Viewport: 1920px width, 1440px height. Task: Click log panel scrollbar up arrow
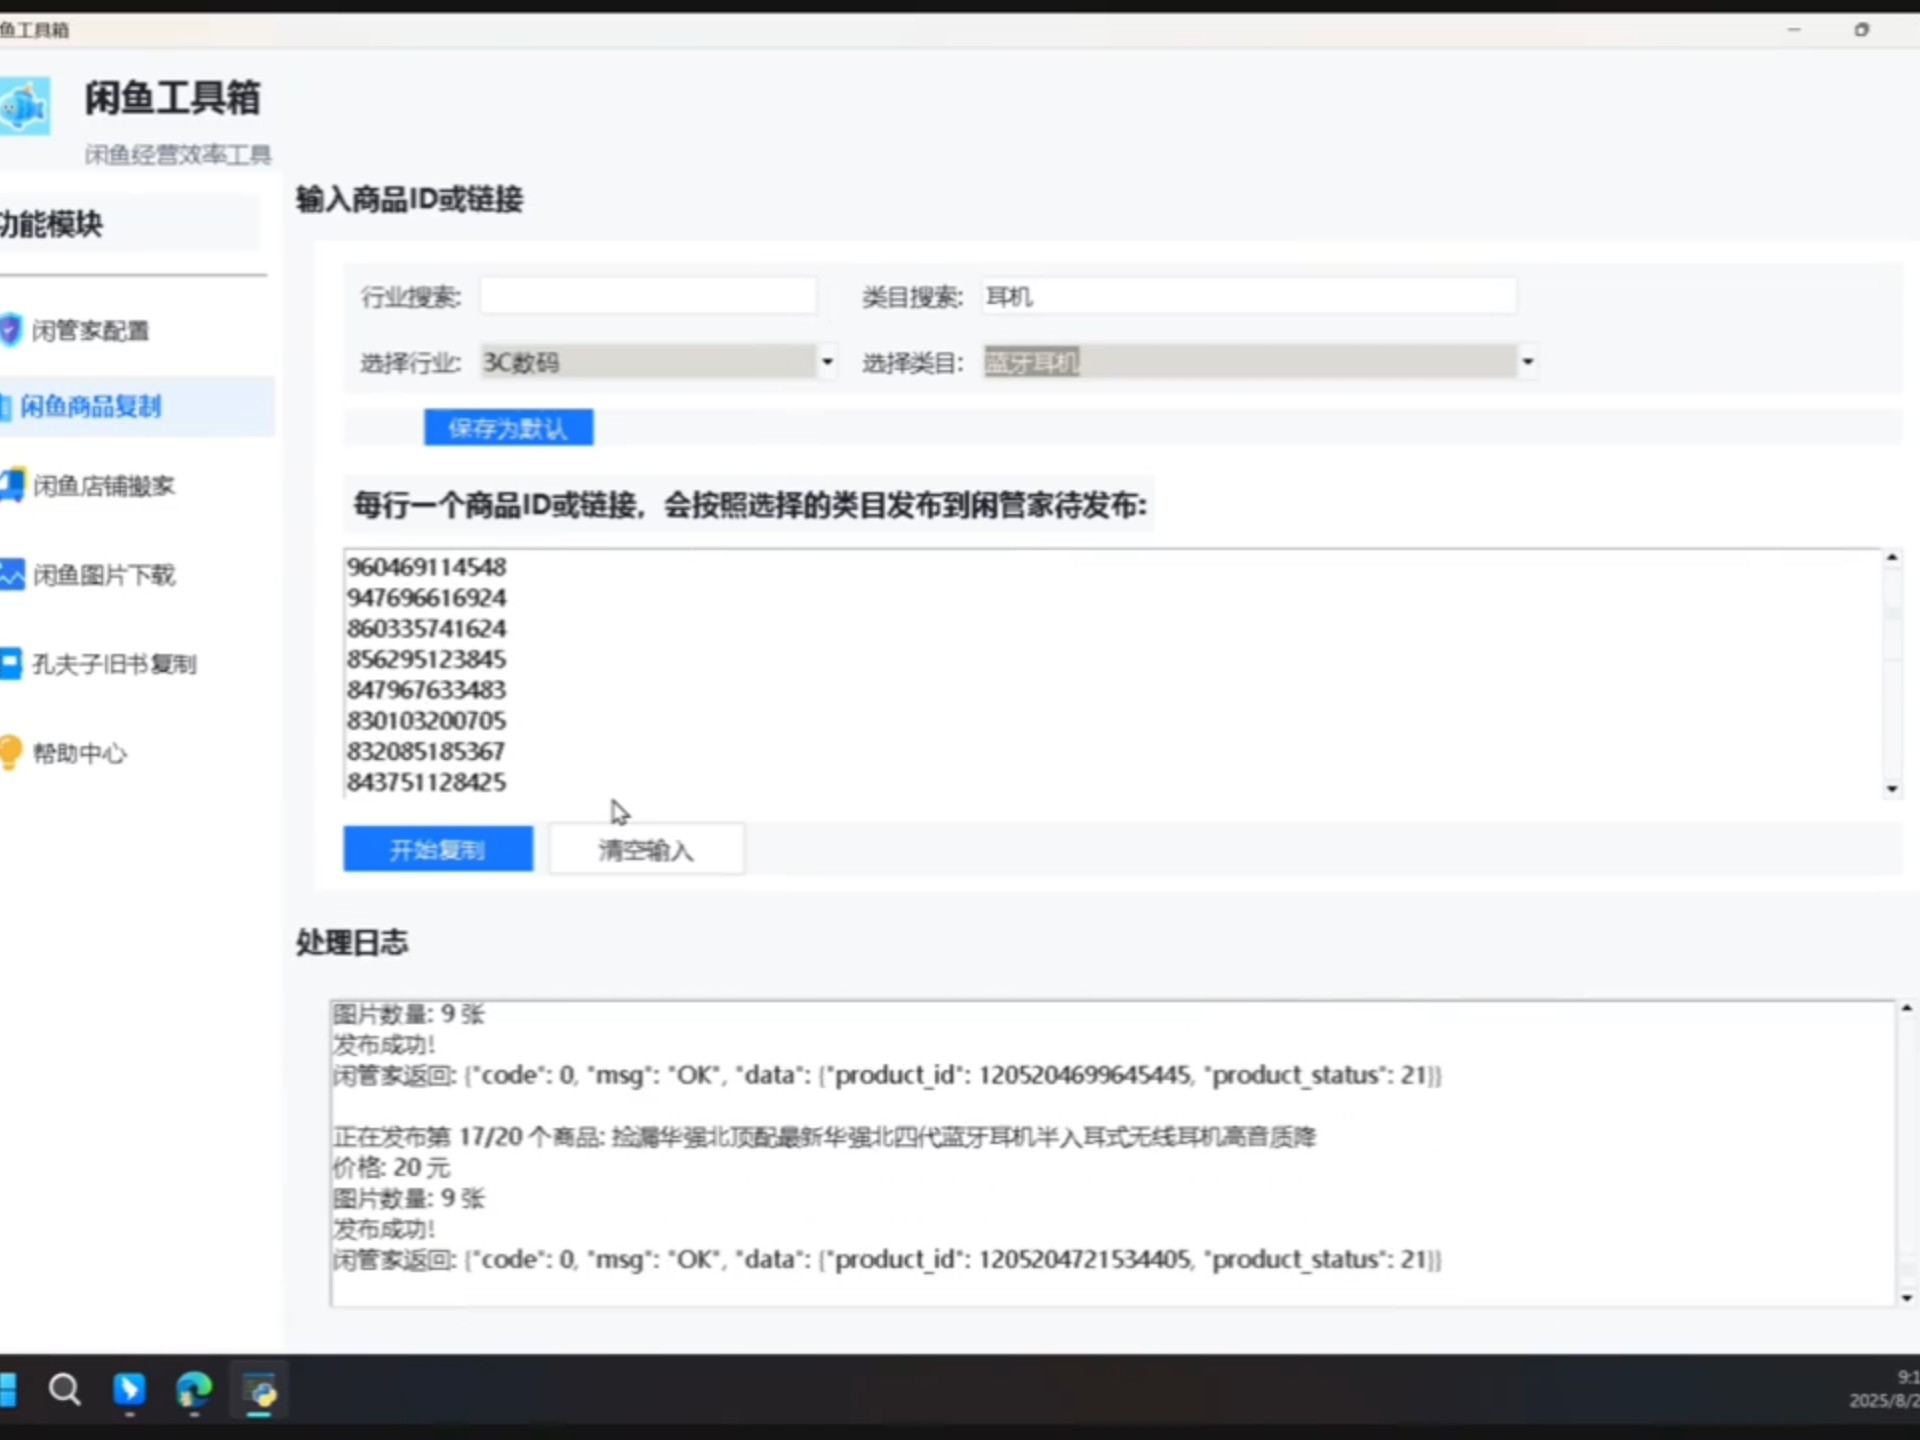click(x=1906, y=1008)
